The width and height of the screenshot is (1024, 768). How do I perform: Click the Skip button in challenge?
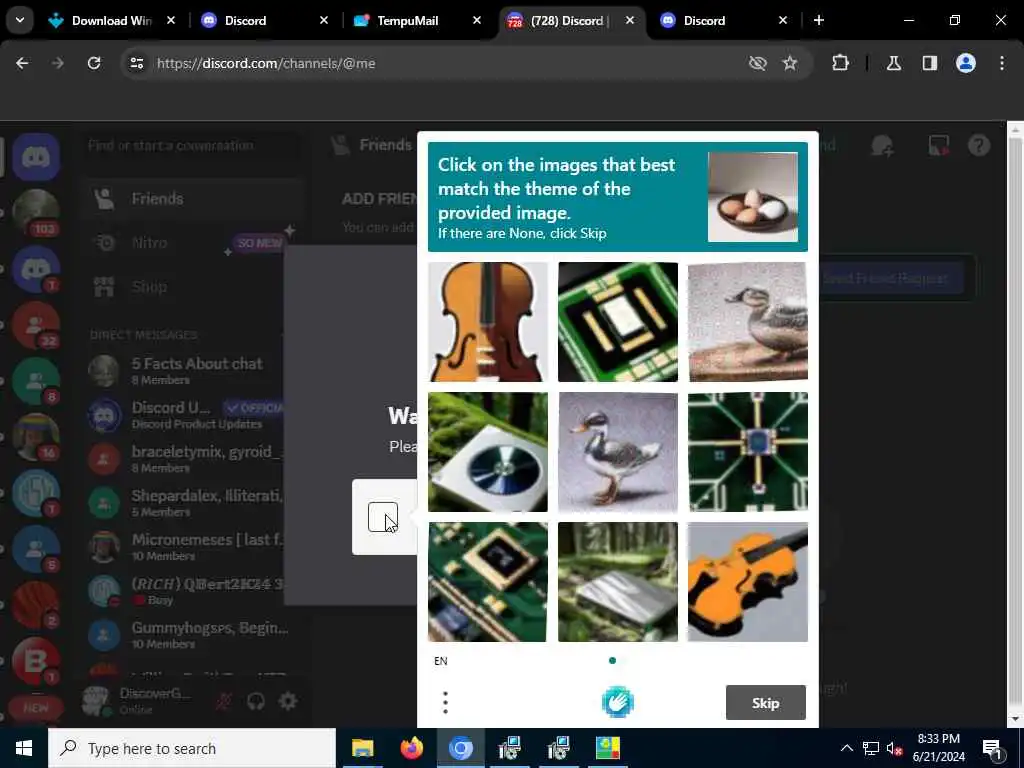pos(765,703)
